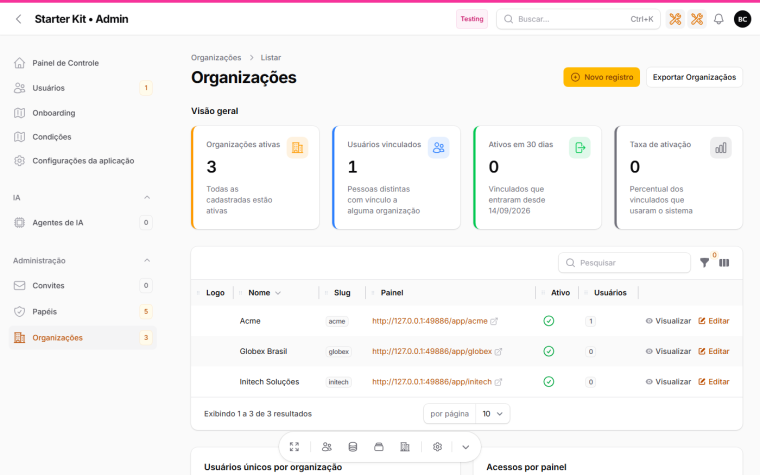Sort the table by the Nome column
760x475 pixels.
264,293
